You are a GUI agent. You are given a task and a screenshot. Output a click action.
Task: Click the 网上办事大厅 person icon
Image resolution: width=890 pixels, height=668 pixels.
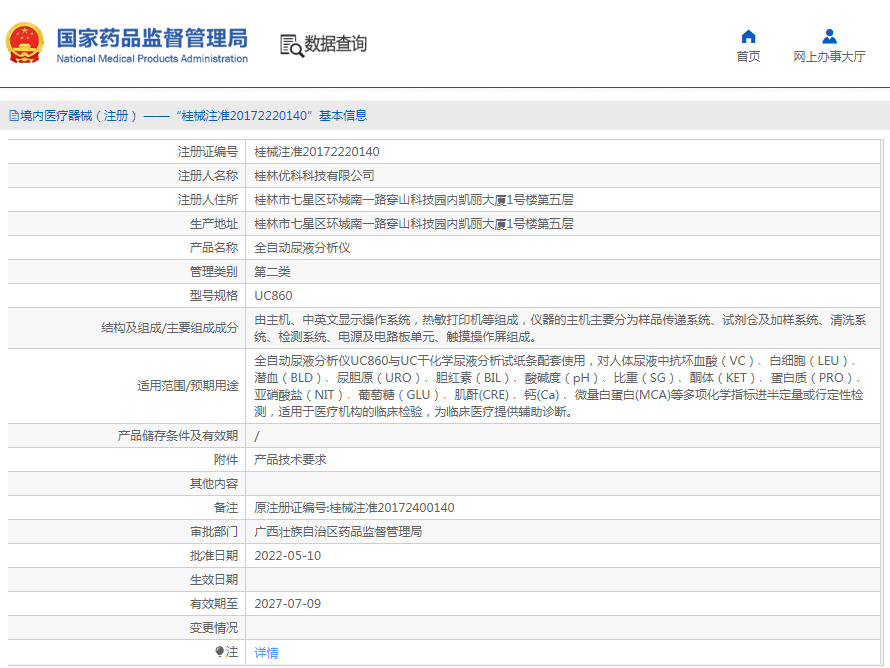click(x=828, y=37)
